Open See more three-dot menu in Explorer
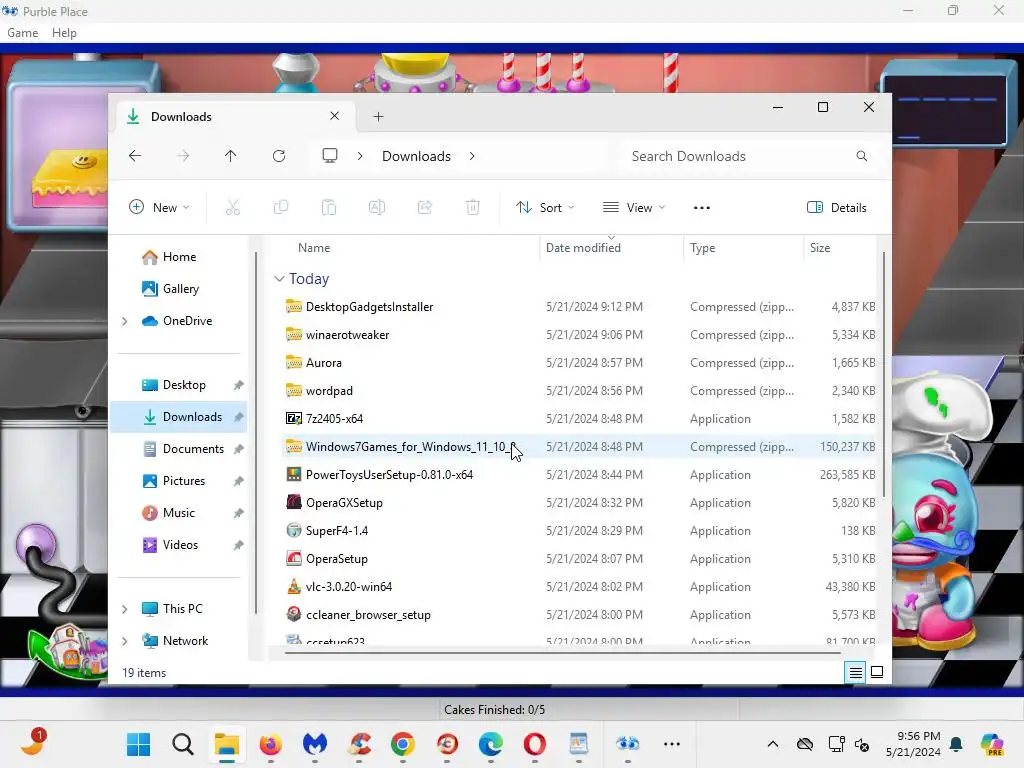Screen dimensions: 1024x768 (701, 208)
